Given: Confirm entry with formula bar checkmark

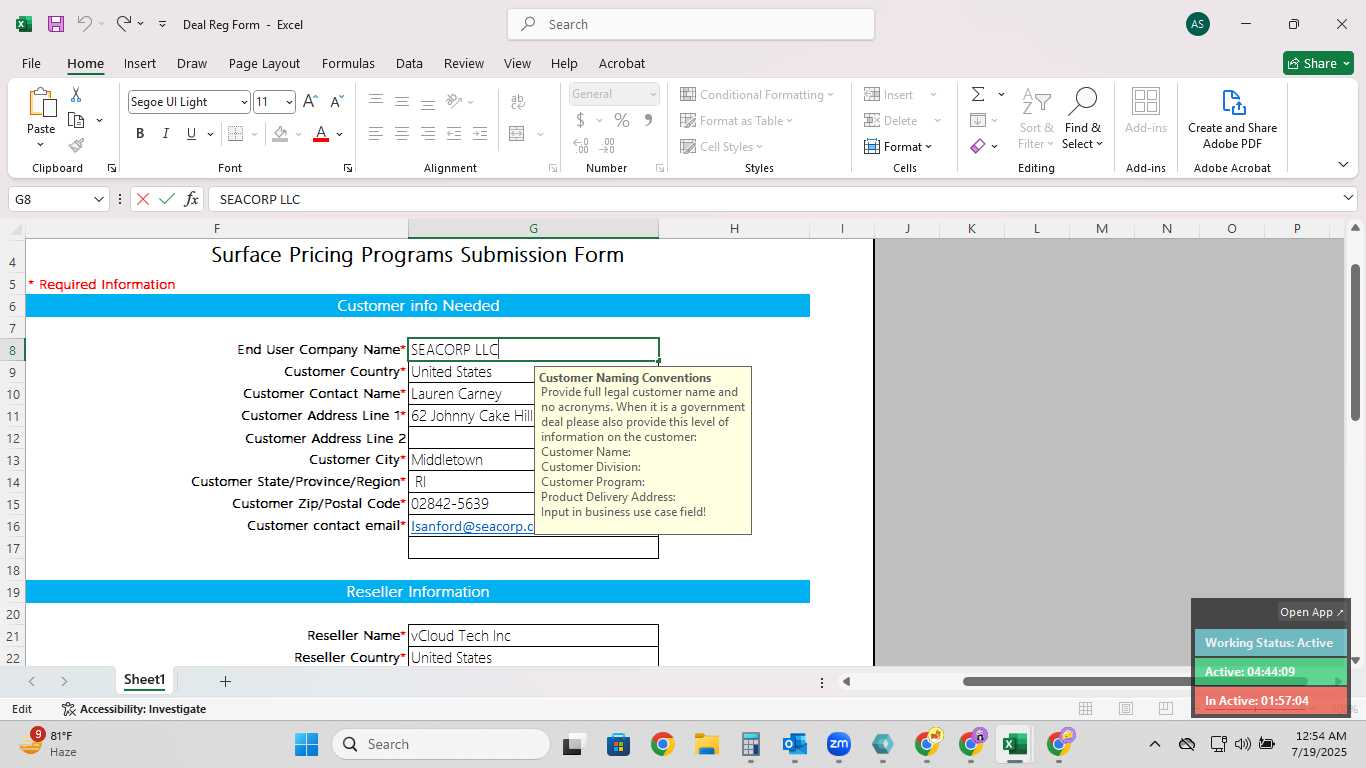Looking at the screenshot, I should (167, 199).
